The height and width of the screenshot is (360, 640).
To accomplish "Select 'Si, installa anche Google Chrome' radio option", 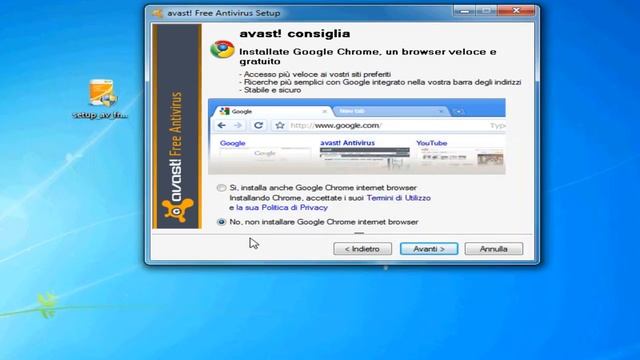I will (221, 188).
